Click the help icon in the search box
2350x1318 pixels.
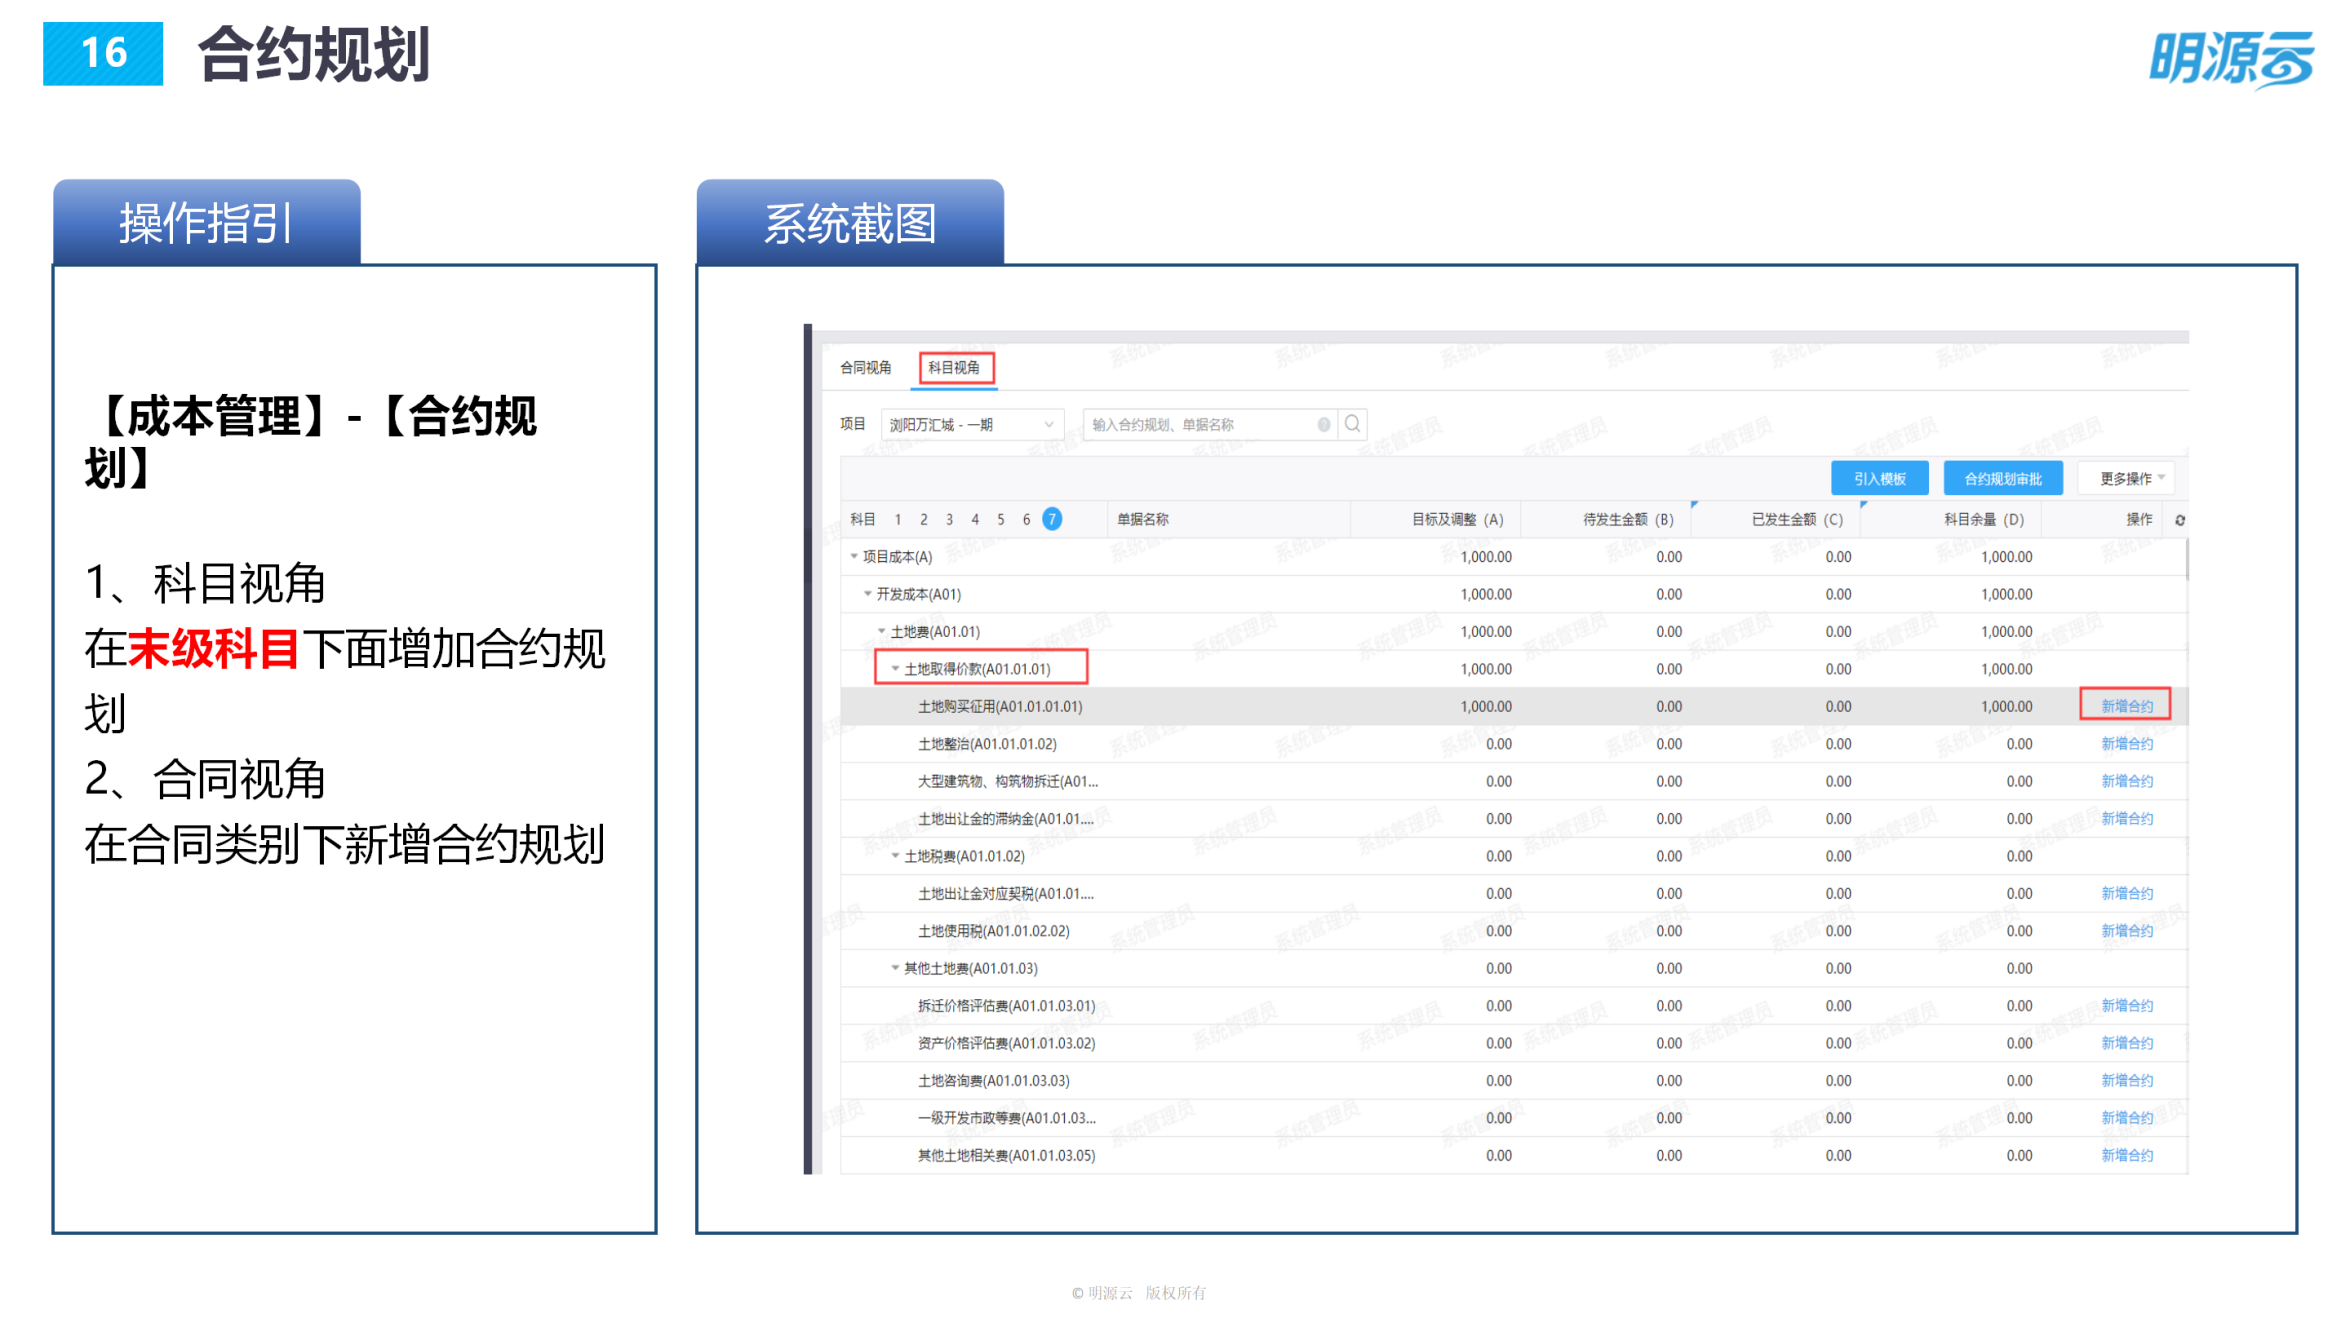(x=1323, y=425)
